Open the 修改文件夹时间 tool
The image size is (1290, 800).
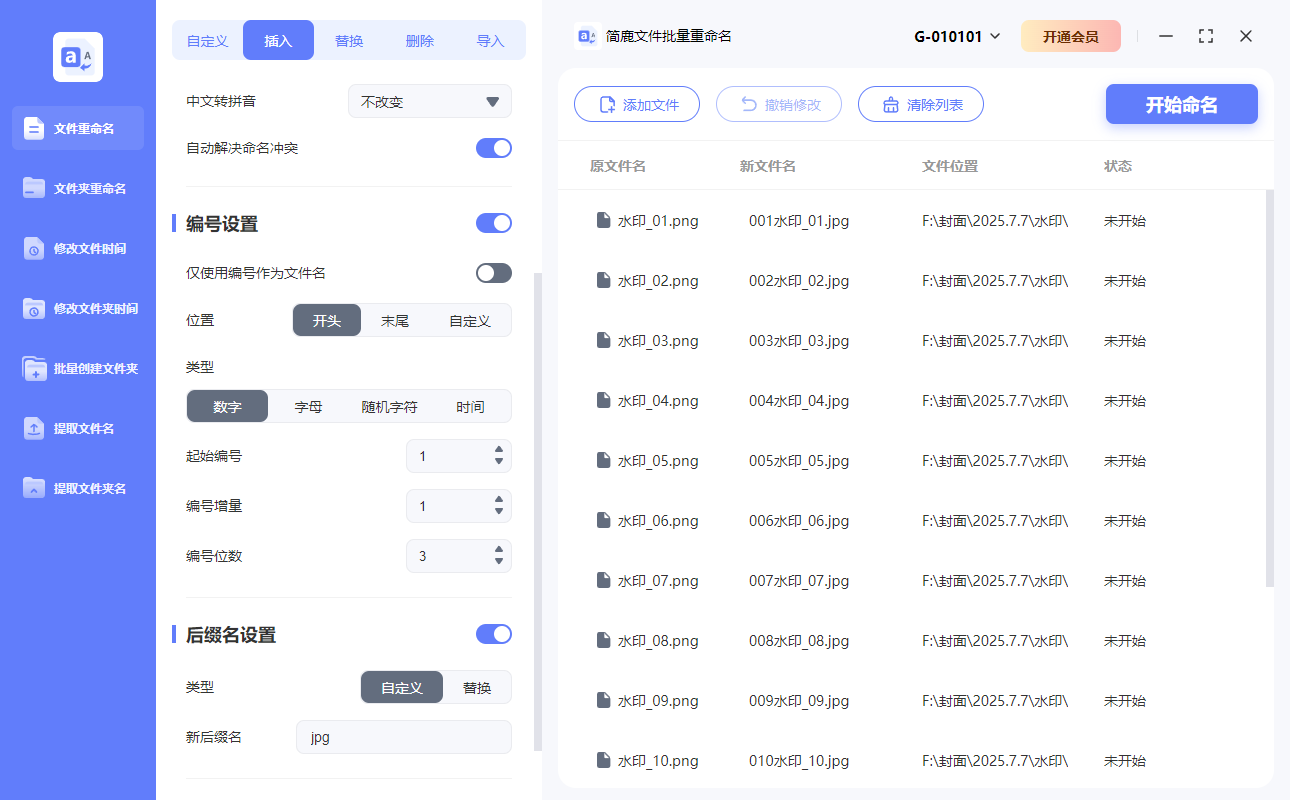point(77,308)
